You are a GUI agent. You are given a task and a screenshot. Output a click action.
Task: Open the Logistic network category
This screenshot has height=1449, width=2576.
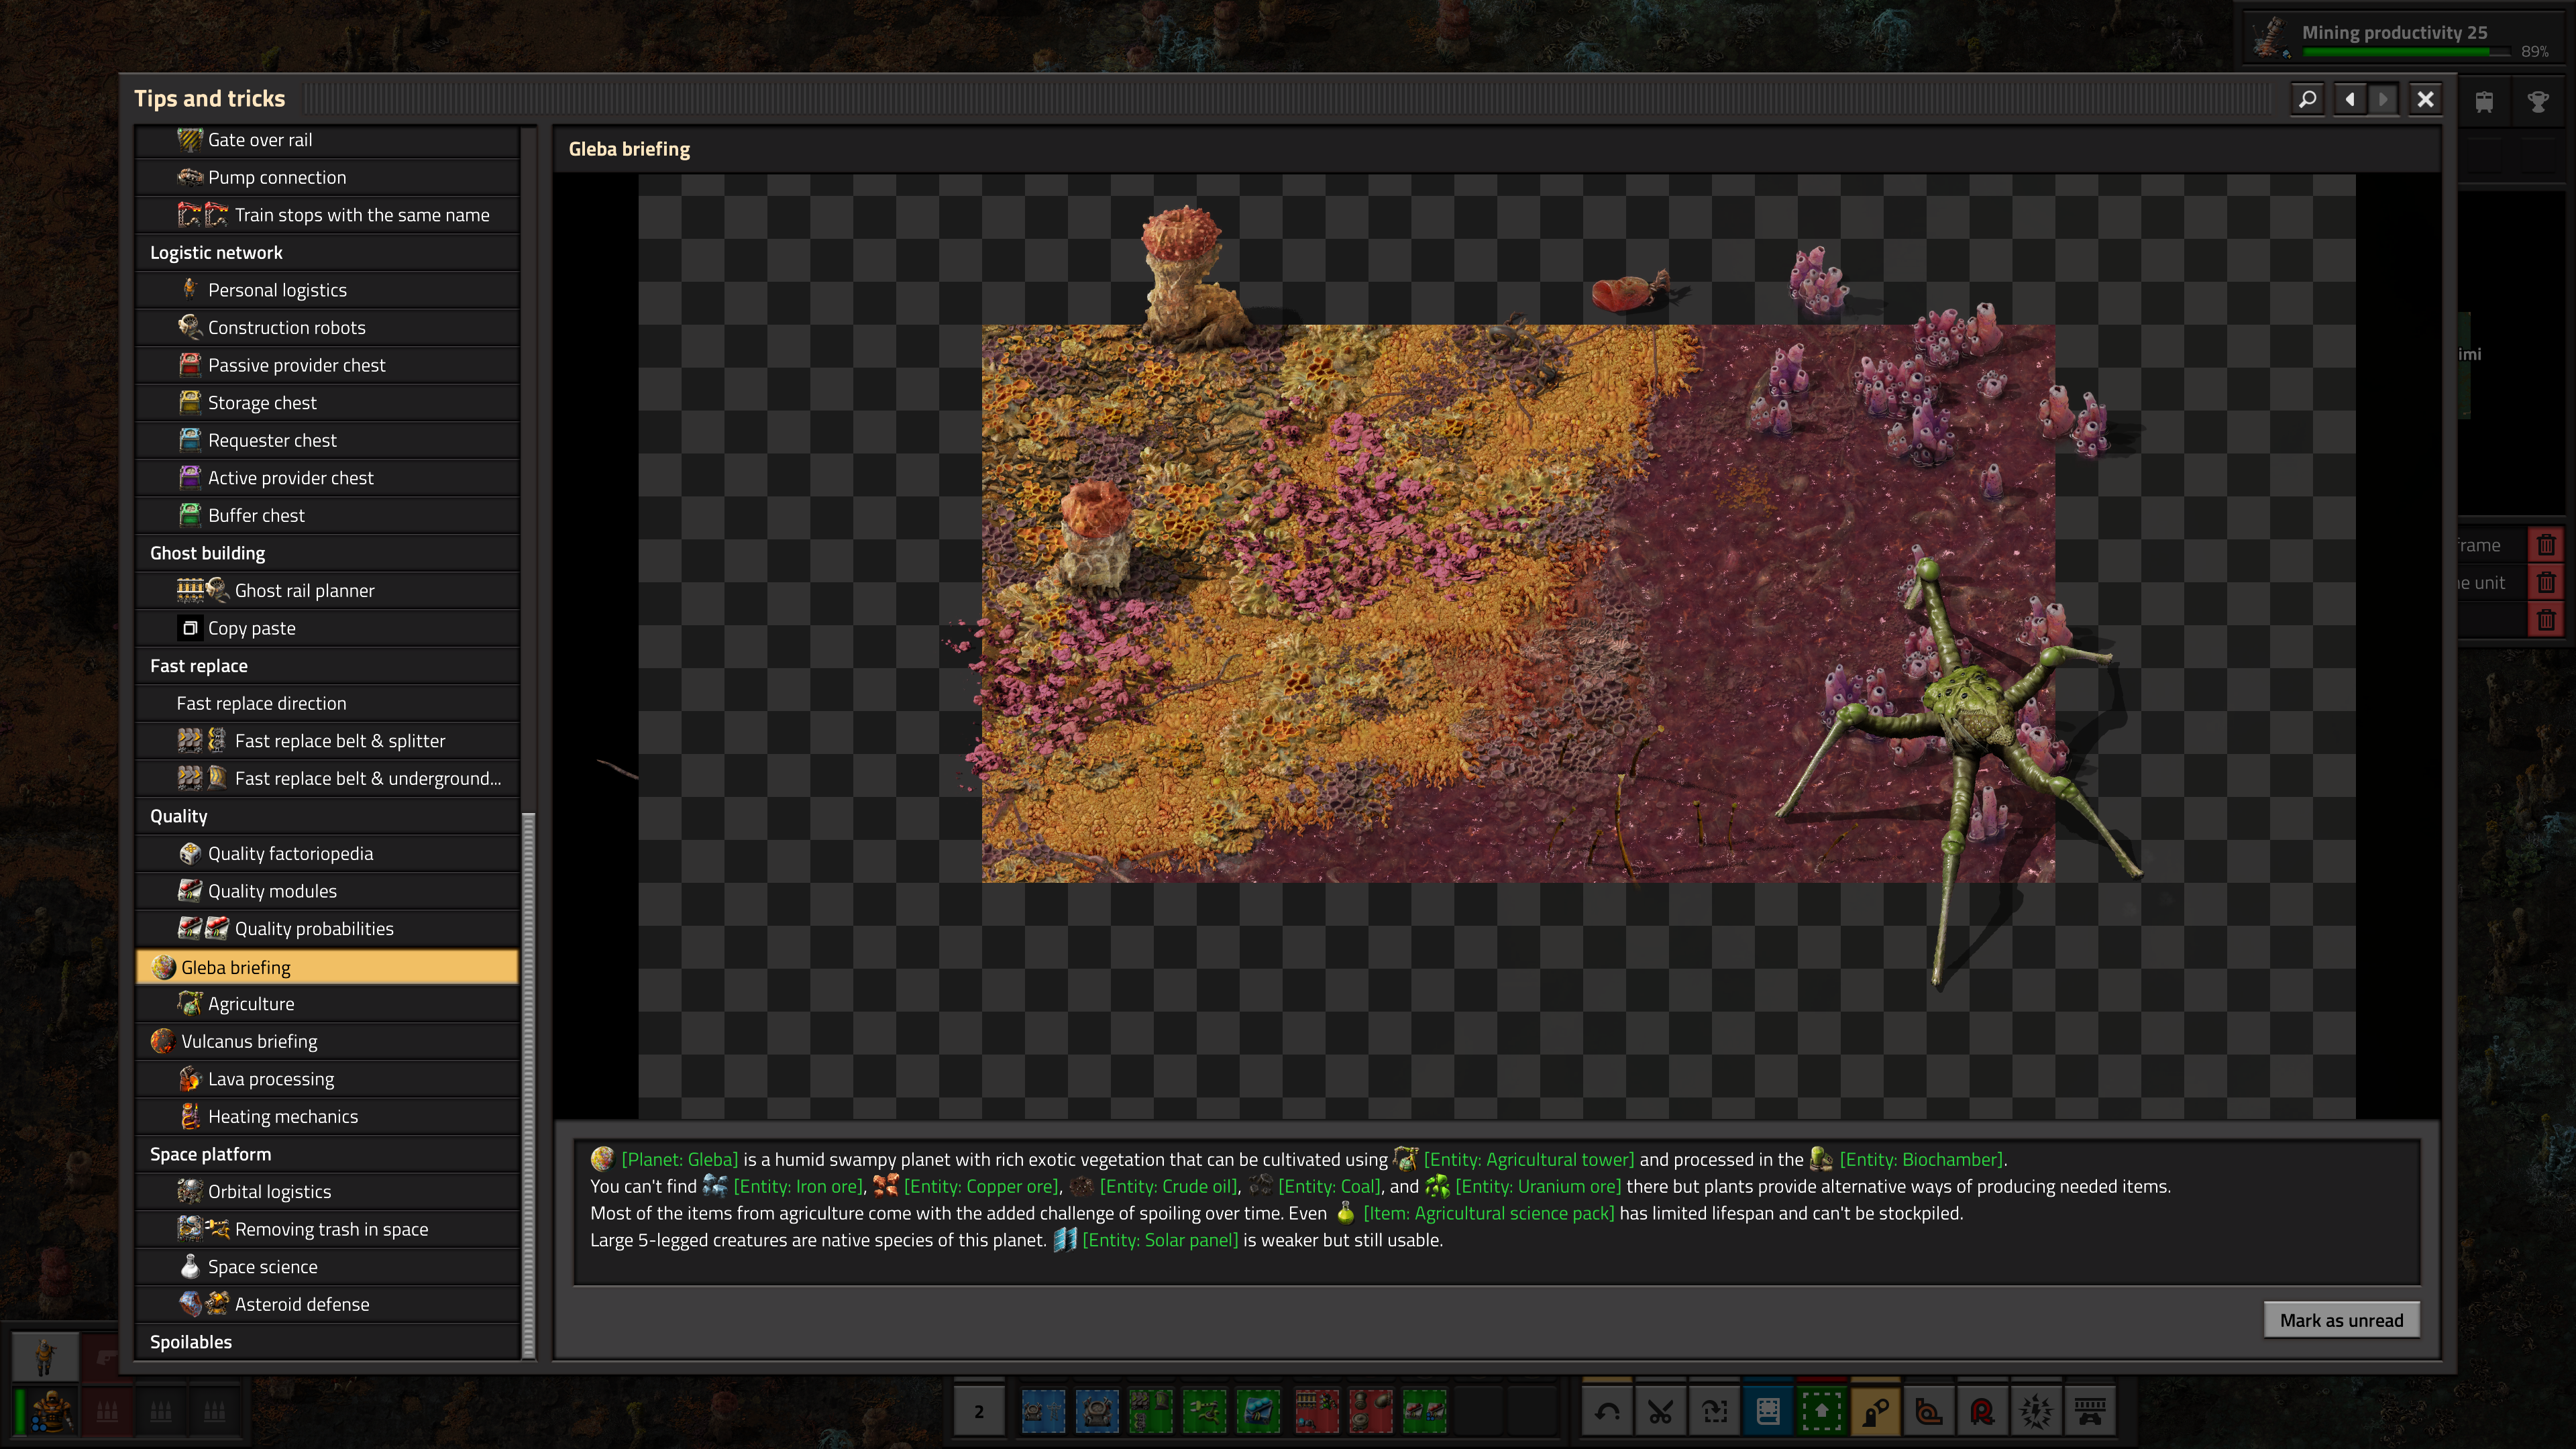(327, 253)
